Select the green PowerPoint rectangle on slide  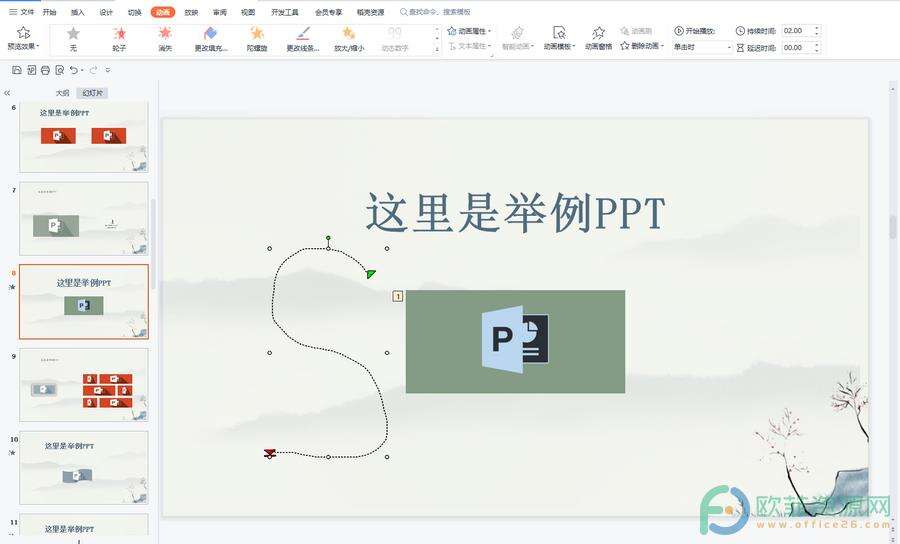click(x=515, y=341)
